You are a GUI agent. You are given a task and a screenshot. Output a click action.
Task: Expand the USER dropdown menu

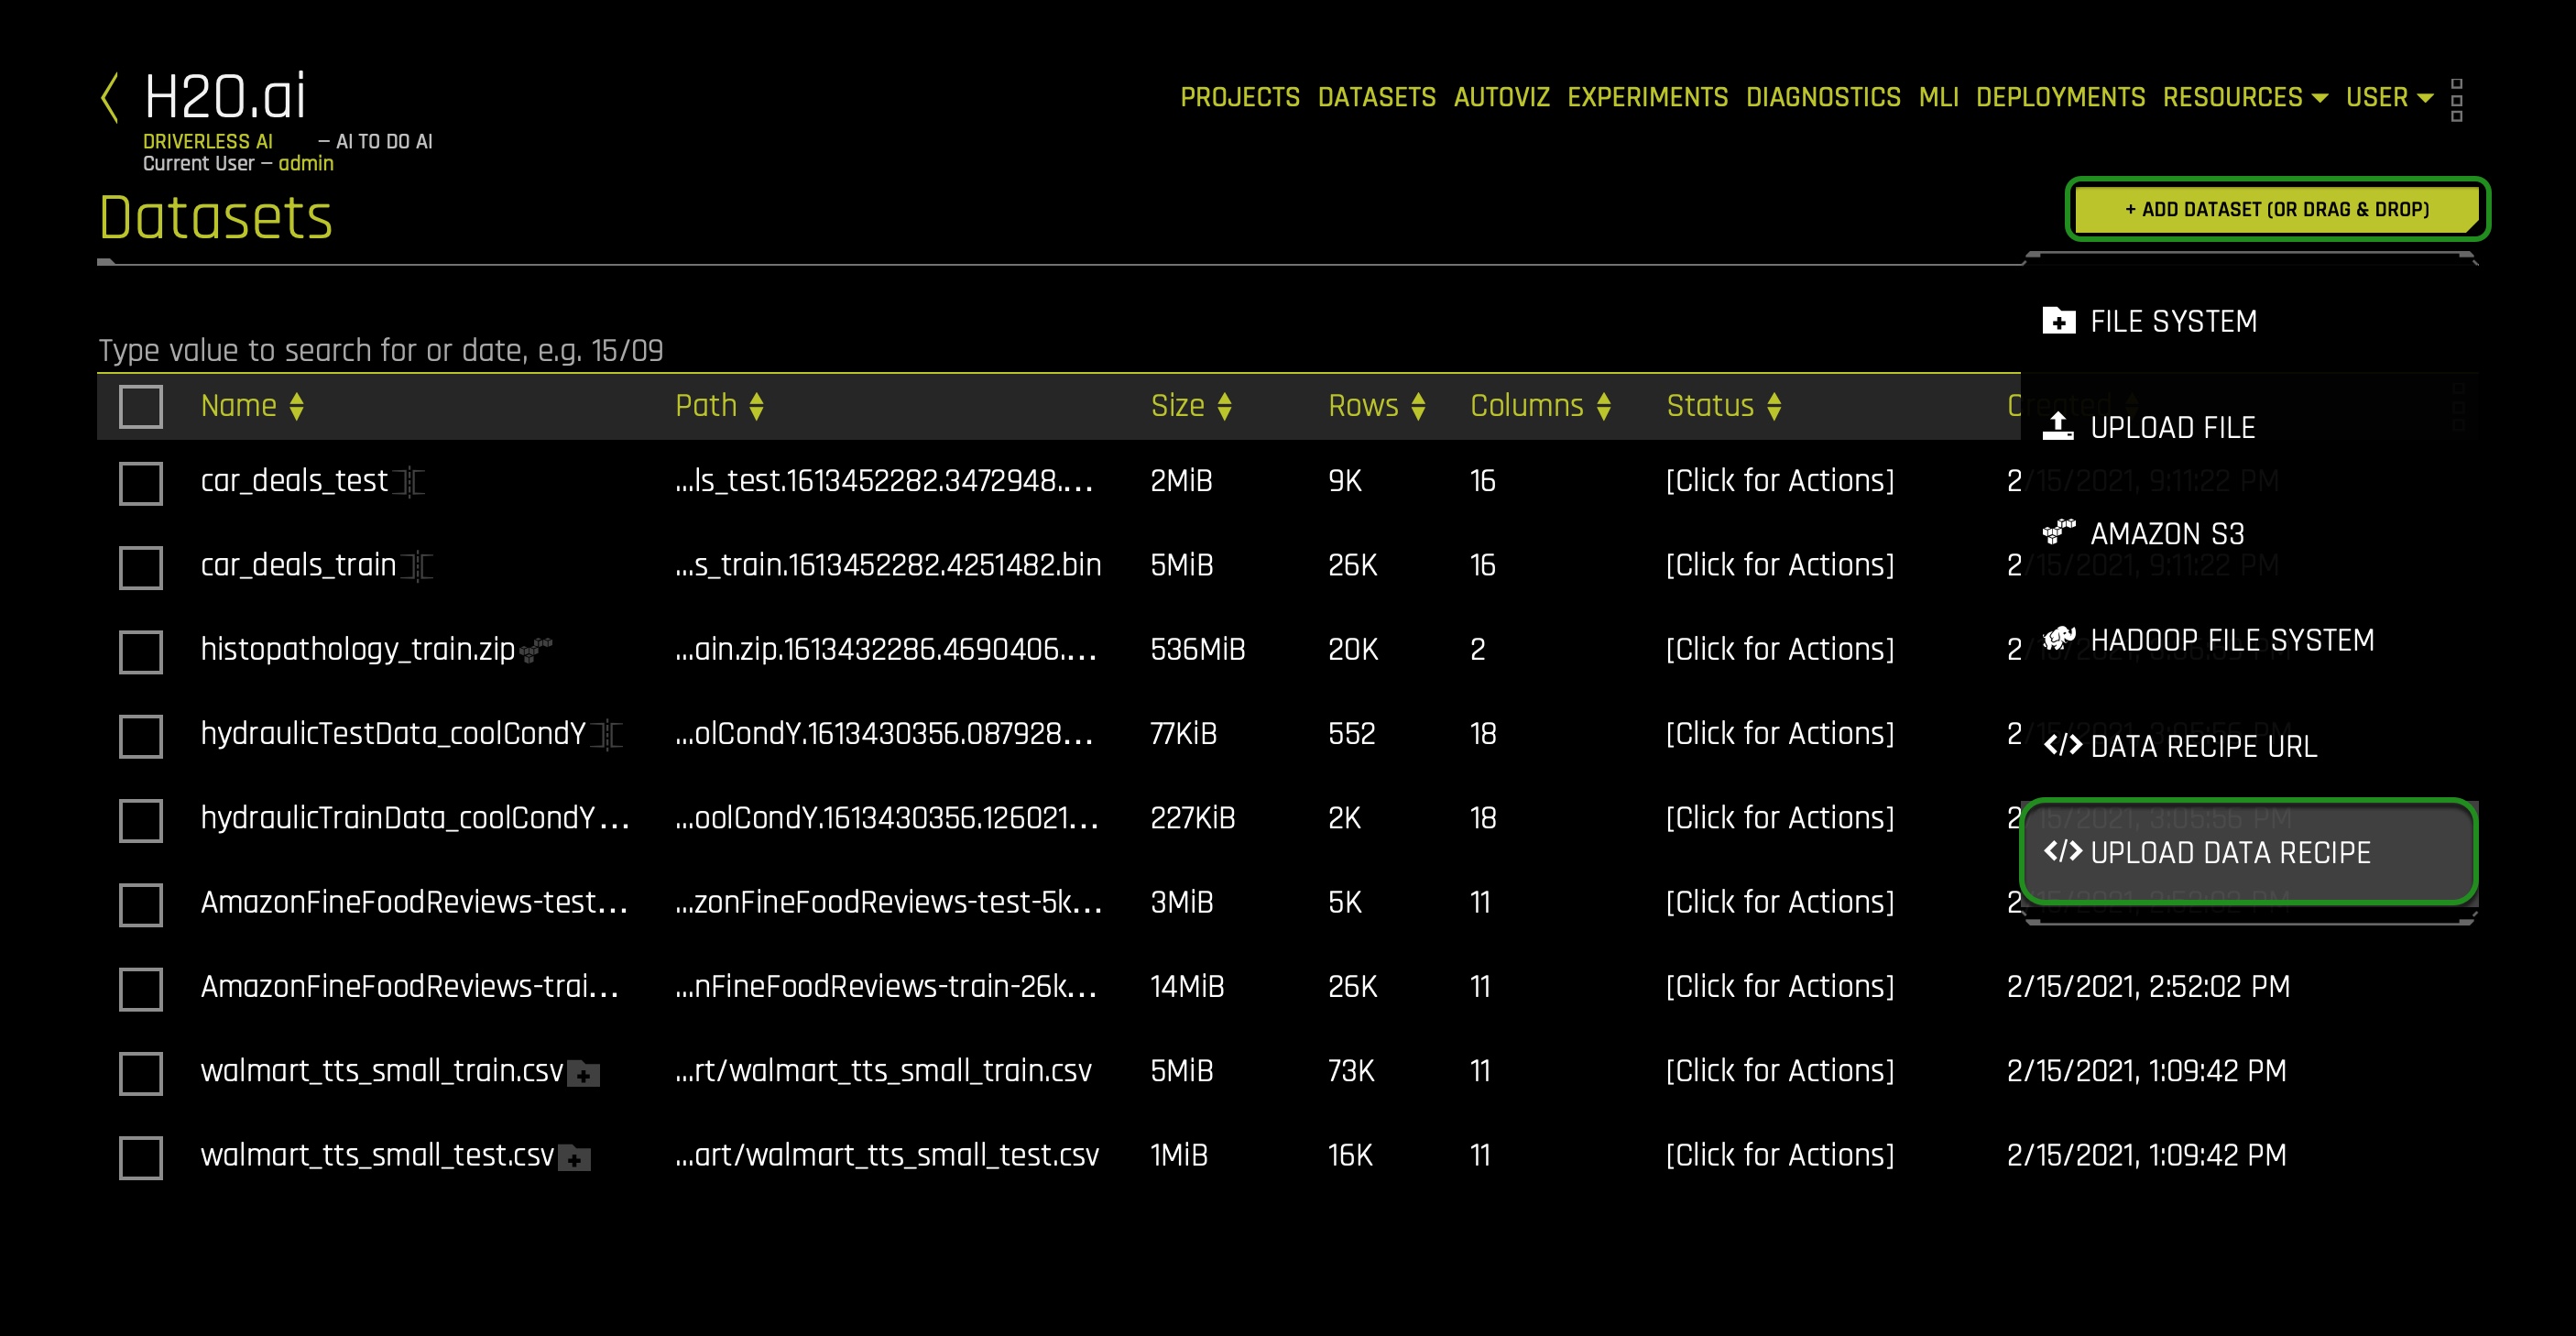pos(2389,97)
